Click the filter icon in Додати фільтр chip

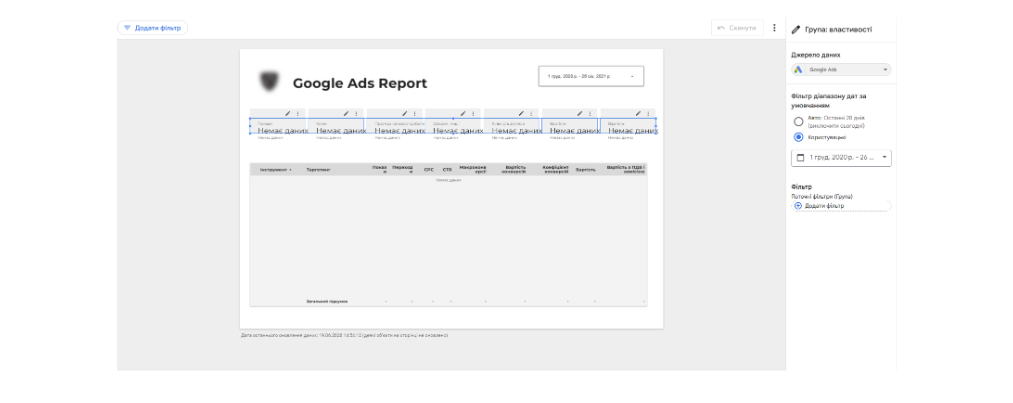127,28
